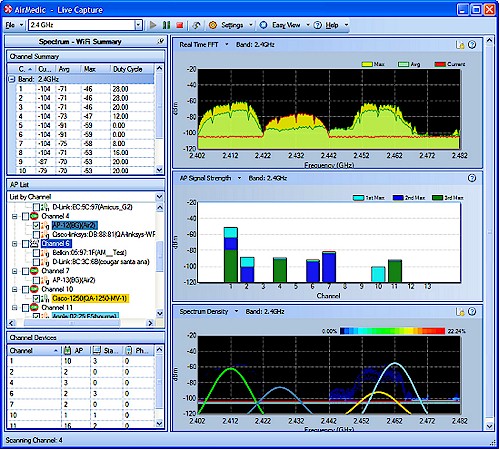Click scroll-down arrow in Channel Summary table
The image size is (500, 450).
(x=159, y=170)
